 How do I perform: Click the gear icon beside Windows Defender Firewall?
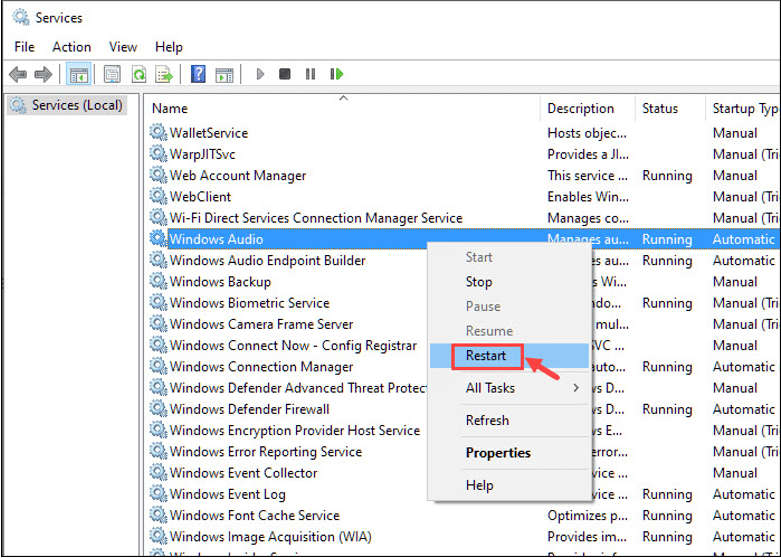coord(158,409)
